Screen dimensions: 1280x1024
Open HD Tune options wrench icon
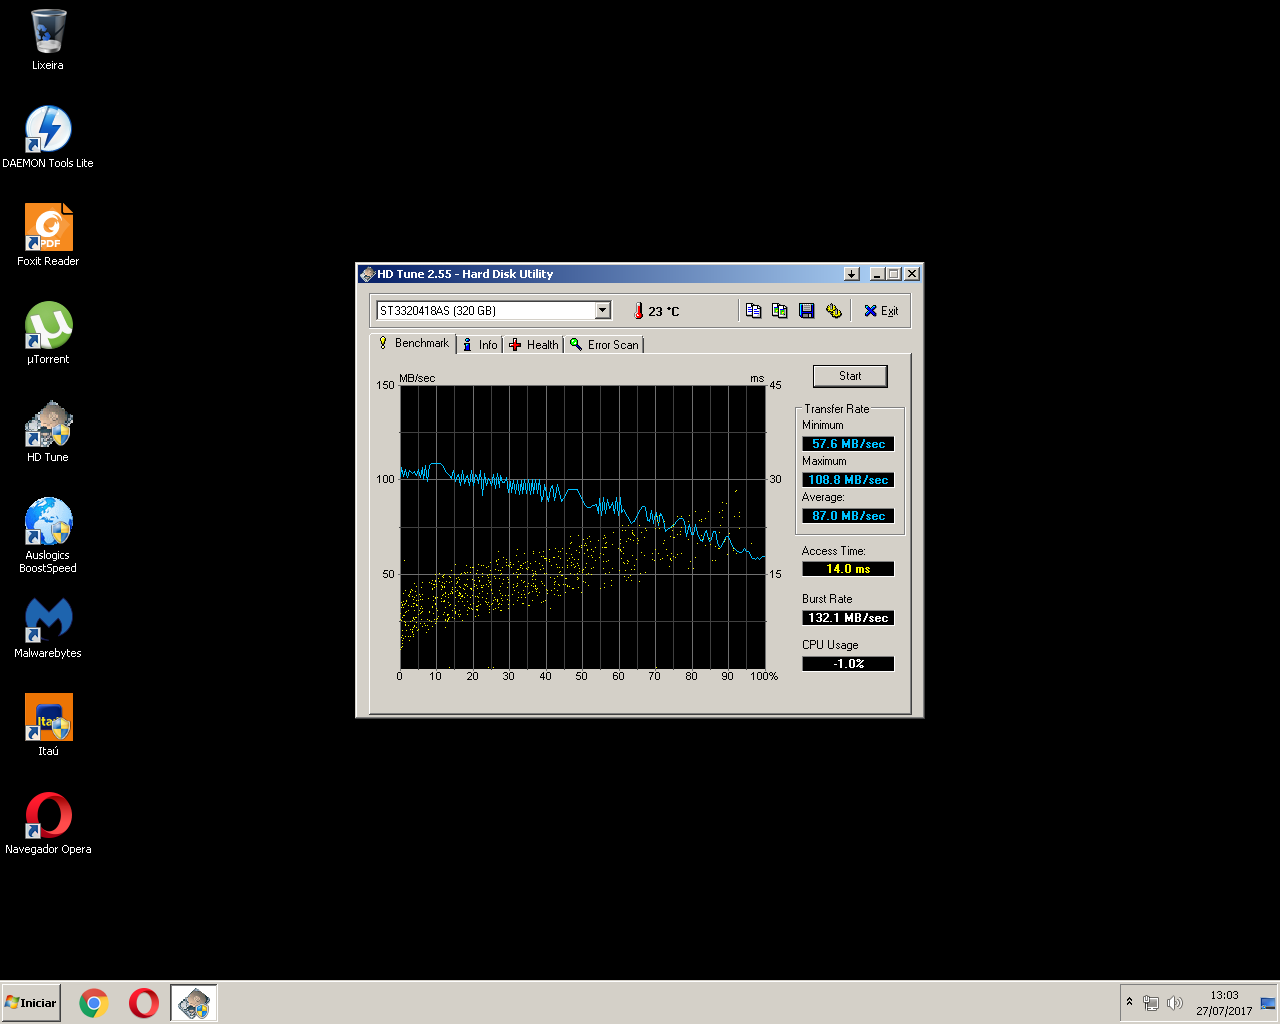click(833, 311)
